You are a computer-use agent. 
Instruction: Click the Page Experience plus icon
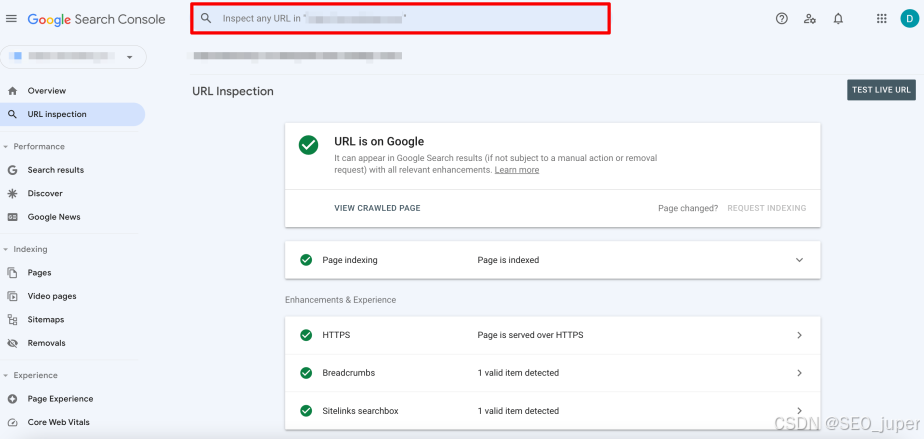12,399
